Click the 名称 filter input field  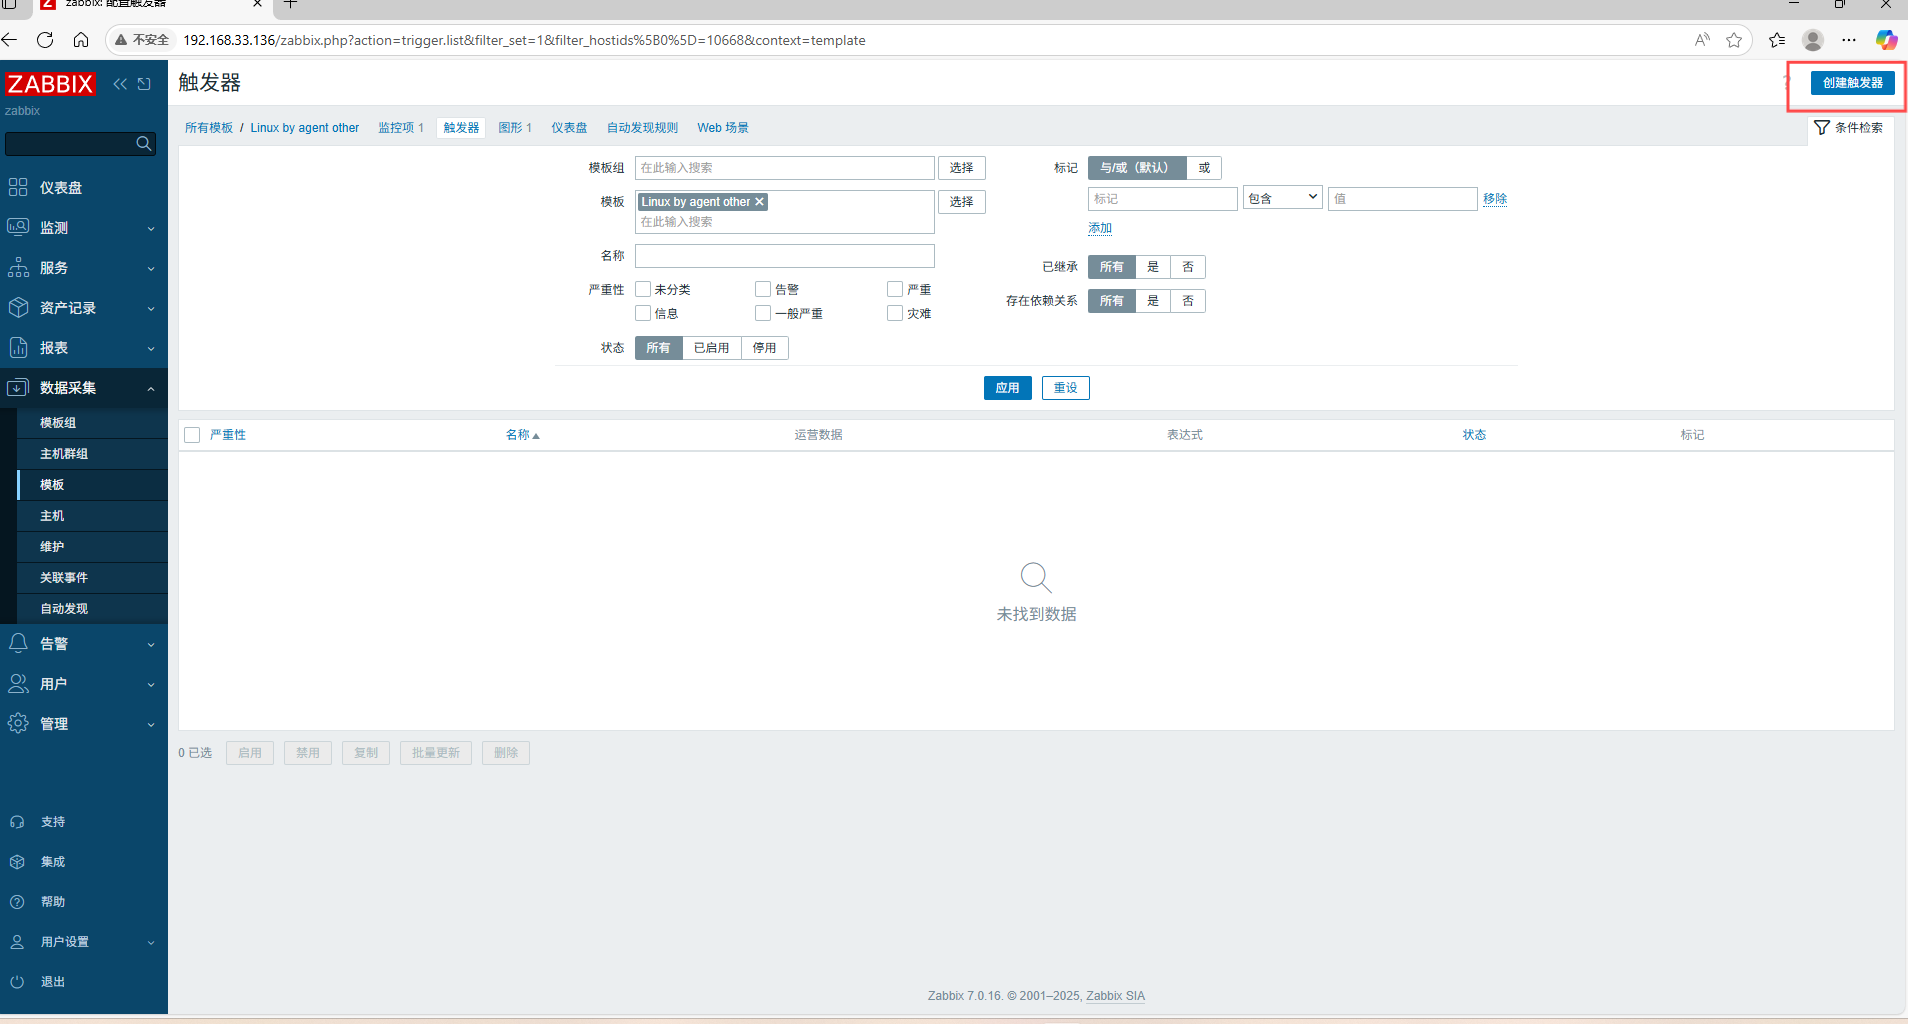click(785, 256)
